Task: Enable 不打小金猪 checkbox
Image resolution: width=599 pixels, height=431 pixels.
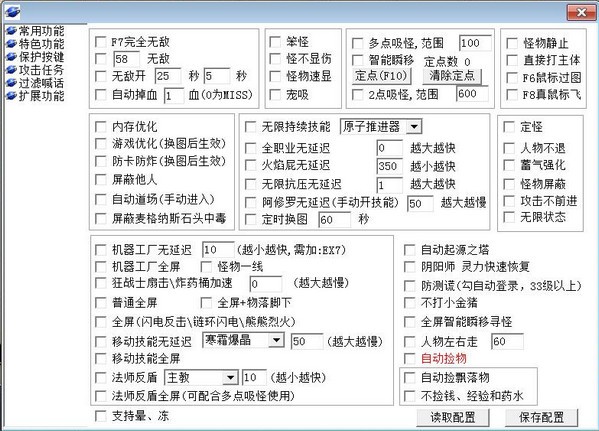Action: point(410,303)
